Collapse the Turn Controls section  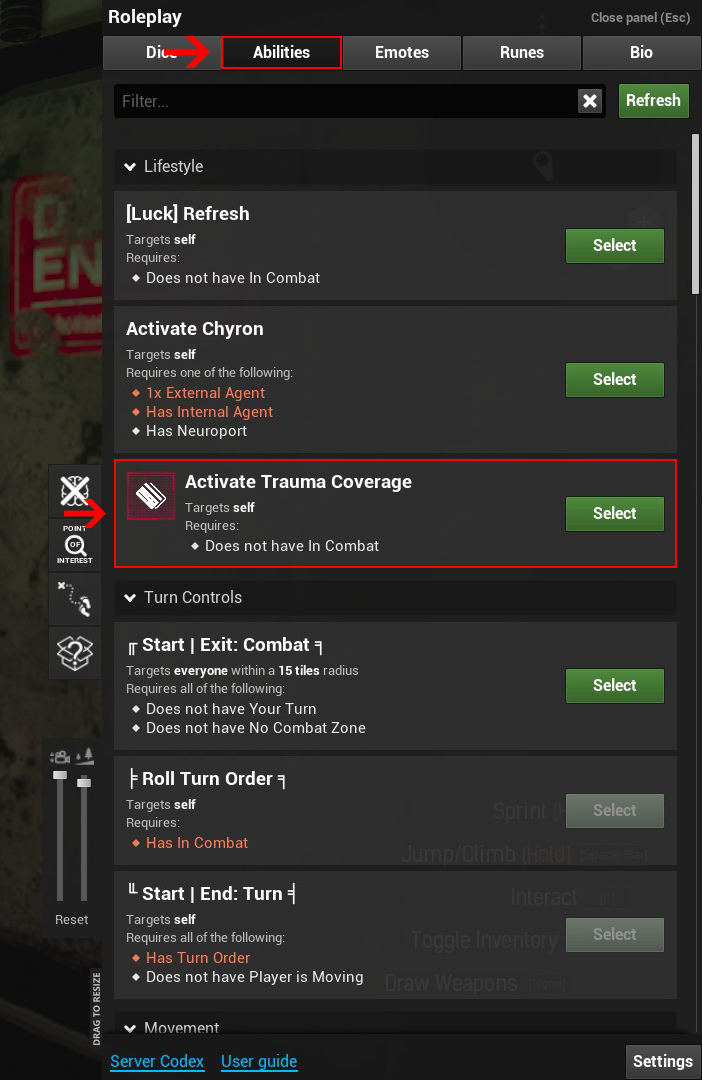tap(130, 598)
